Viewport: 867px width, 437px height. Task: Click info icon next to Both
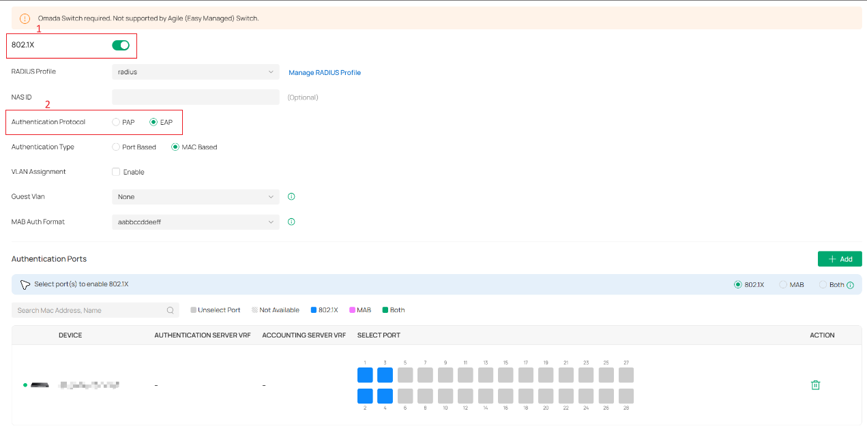tap(850, 285)
